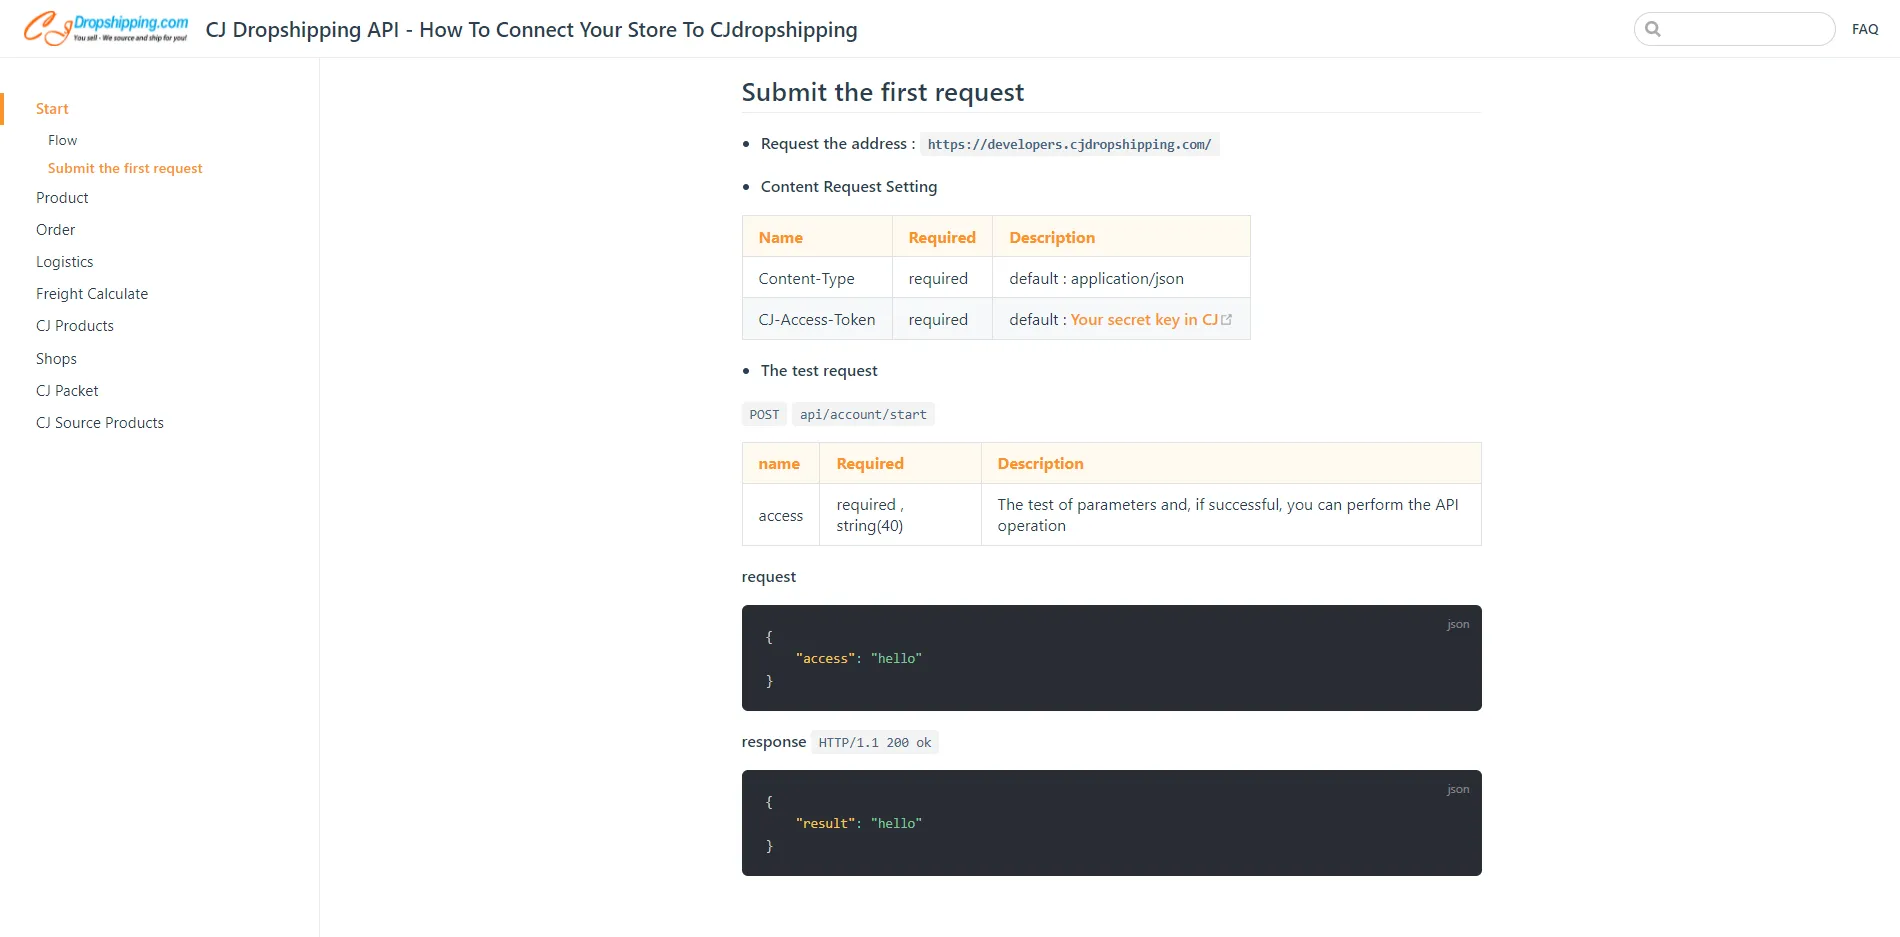Viewport: 1900px width, 937px height.
Task: Open CJ Source Products section
Action: pos(100,423)
